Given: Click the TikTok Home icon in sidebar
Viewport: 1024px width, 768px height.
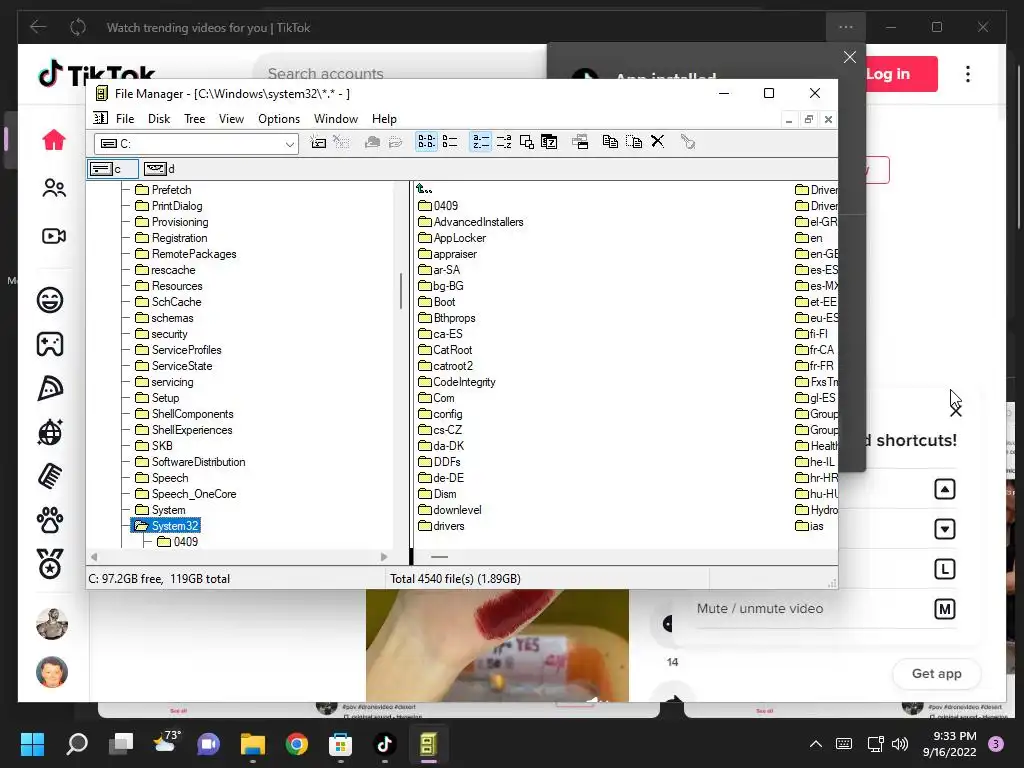Looking at the screenshot, I should click(54, 139).
